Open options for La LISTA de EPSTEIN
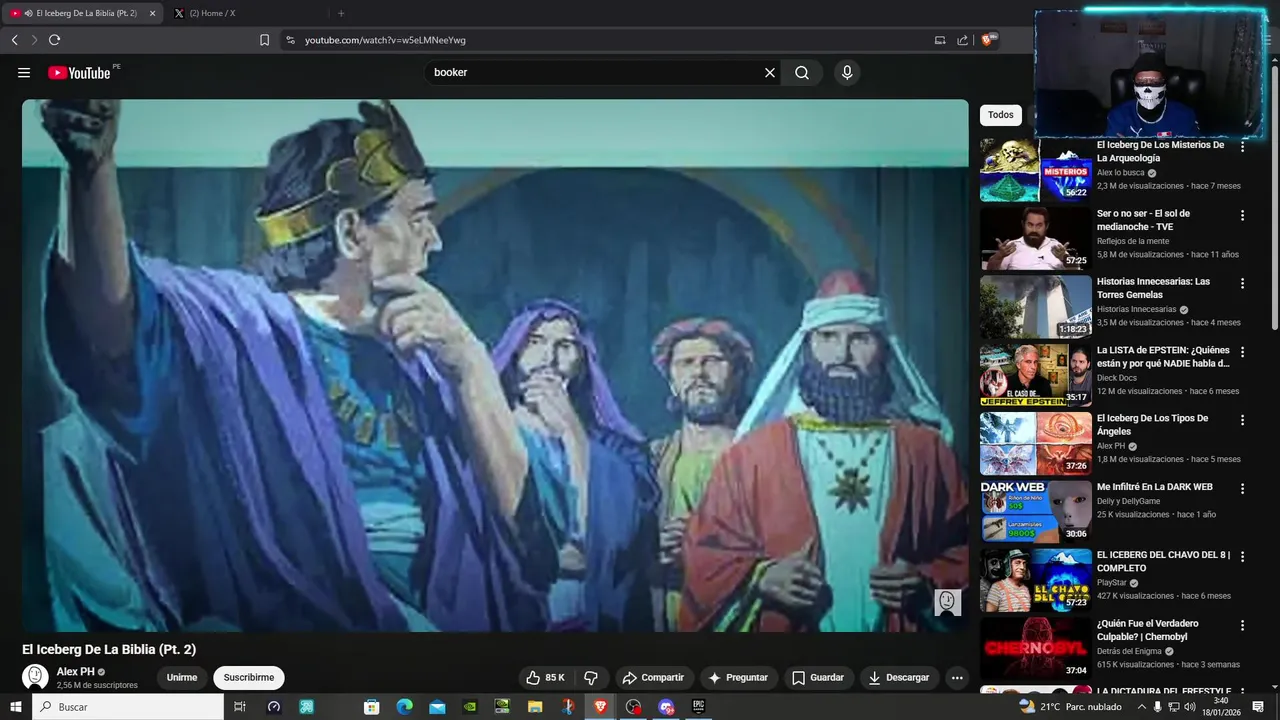Screen dimensions: 1280x720 pyautogui.click(x=1242, y=352)
